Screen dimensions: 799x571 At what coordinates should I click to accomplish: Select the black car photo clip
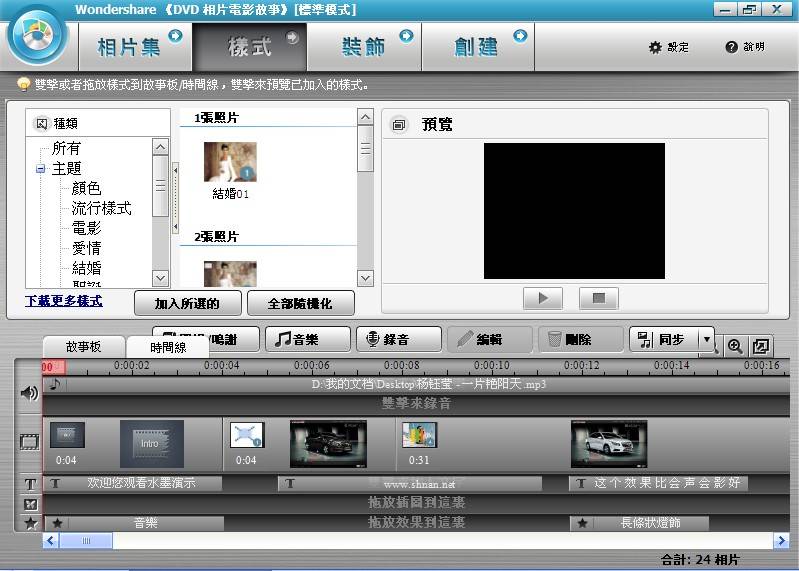coord(328,444)
